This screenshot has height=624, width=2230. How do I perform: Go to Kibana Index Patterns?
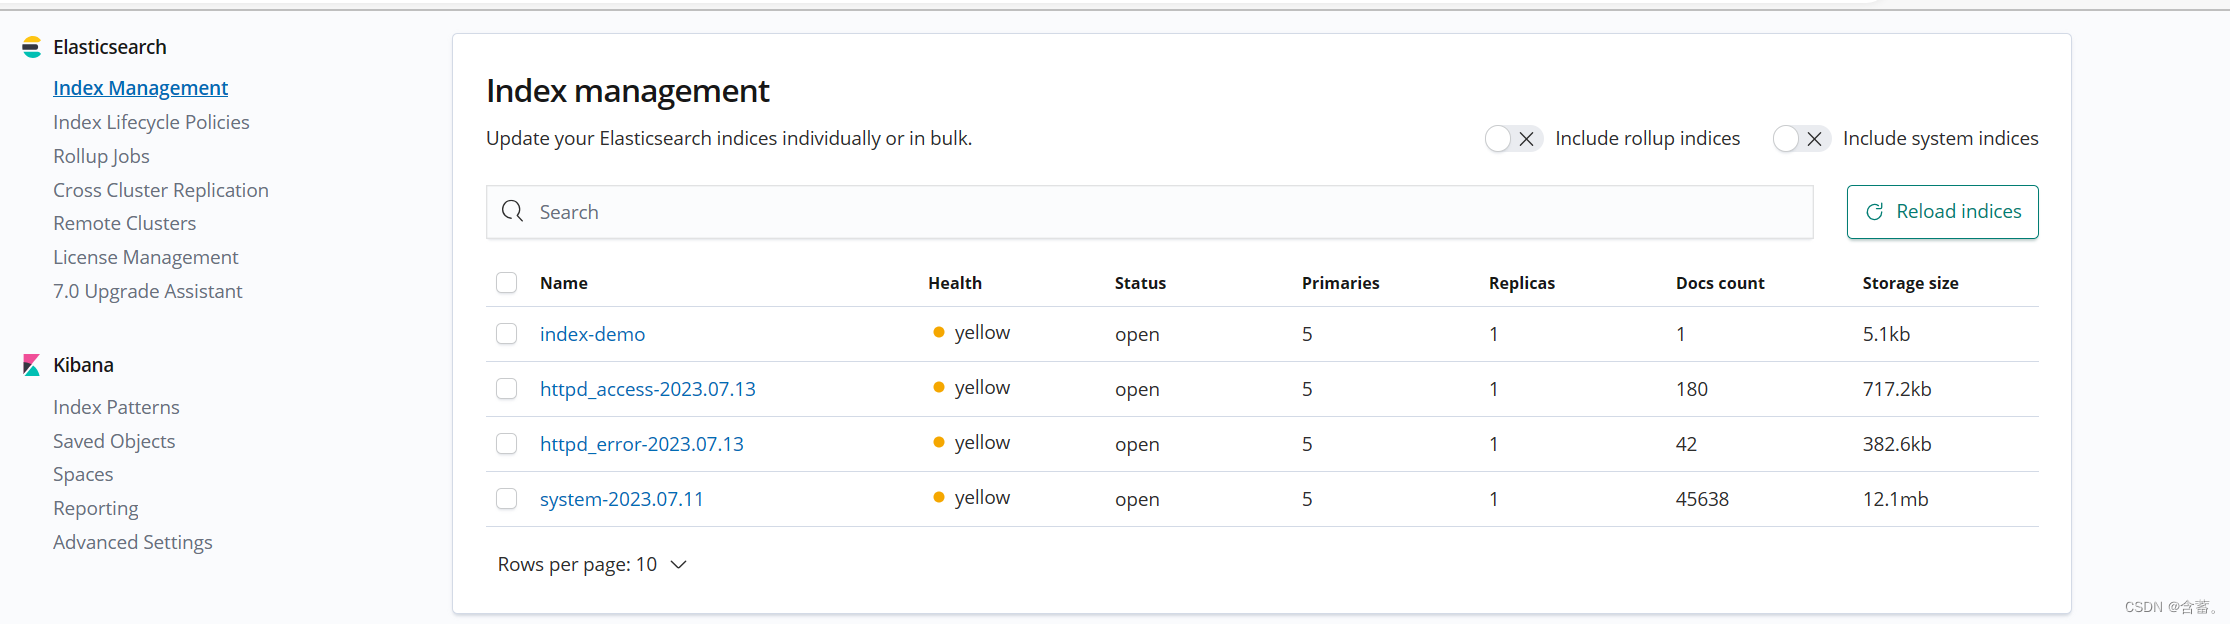116,407
